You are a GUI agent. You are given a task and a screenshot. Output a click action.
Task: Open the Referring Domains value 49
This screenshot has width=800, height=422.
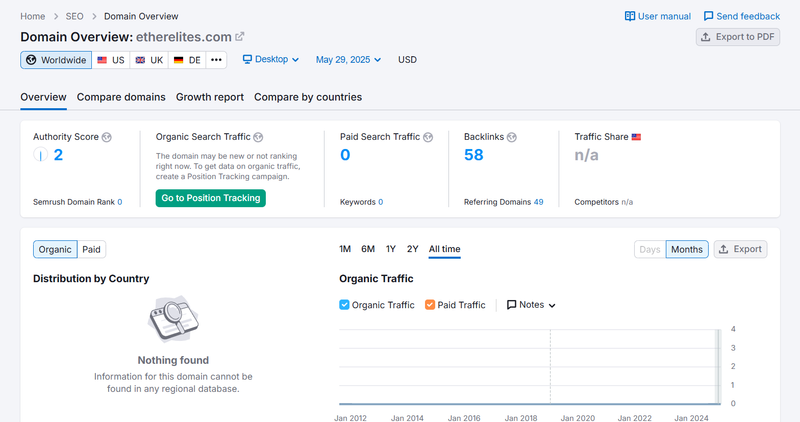tap(538, 202)
